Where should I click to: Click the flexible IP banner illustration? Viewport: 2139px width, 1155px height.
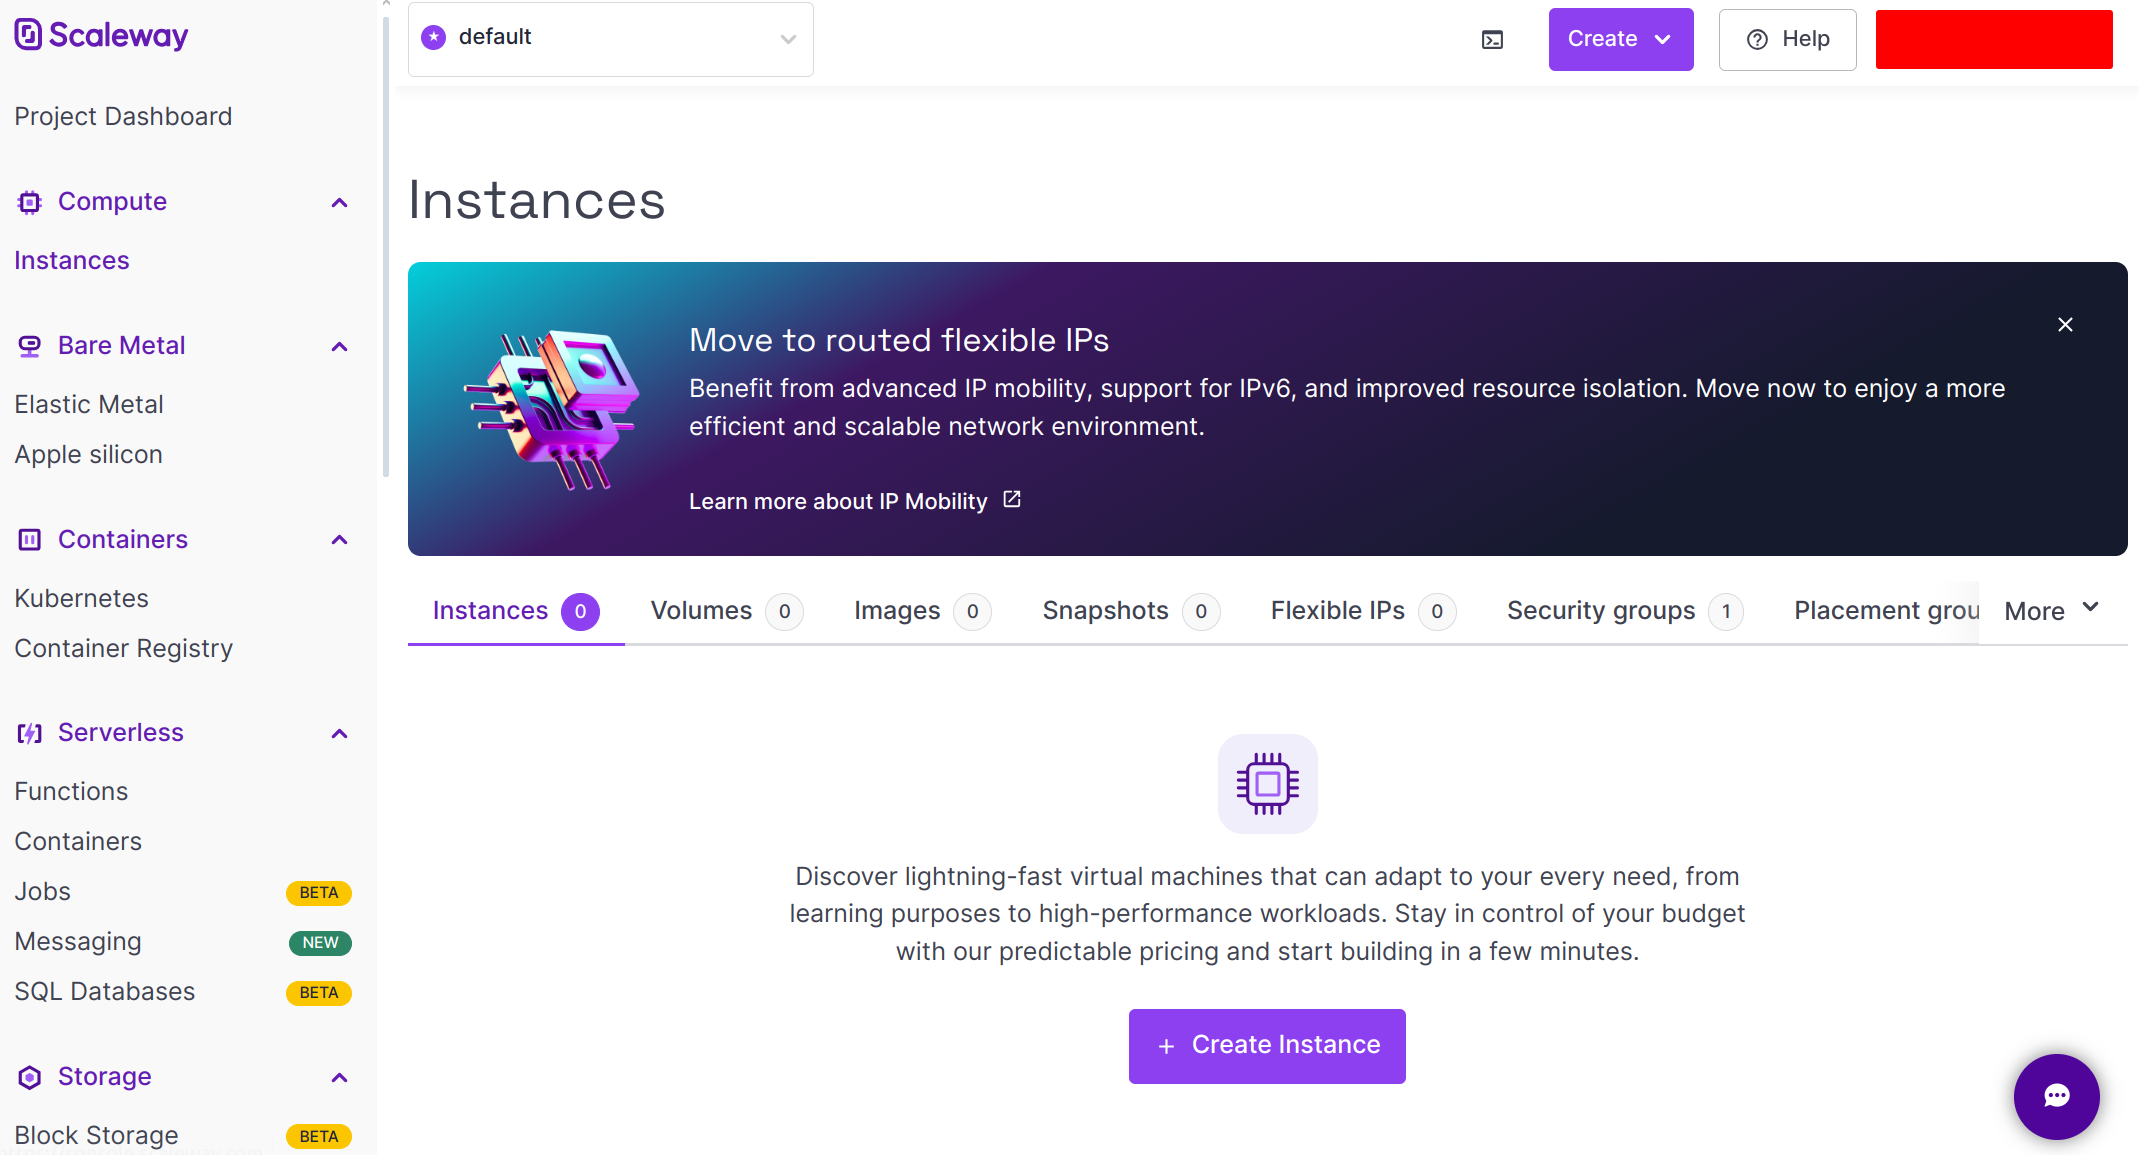(553, 409)
